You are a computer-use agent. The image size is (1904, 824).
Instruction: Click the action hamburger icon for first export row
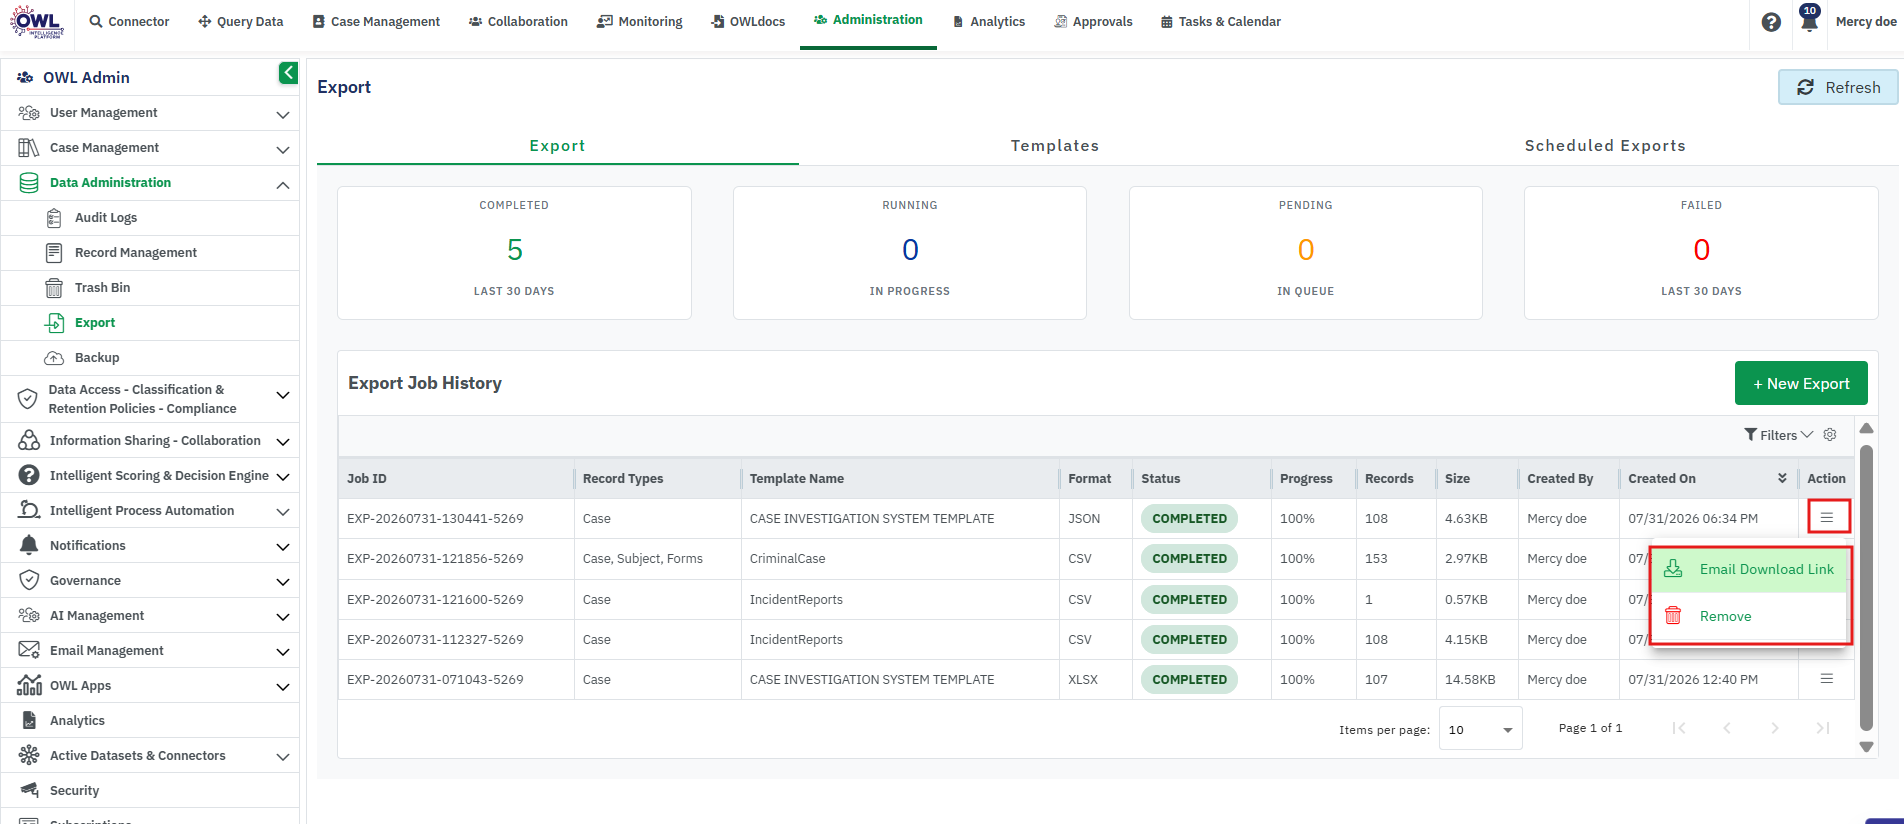1827,517
